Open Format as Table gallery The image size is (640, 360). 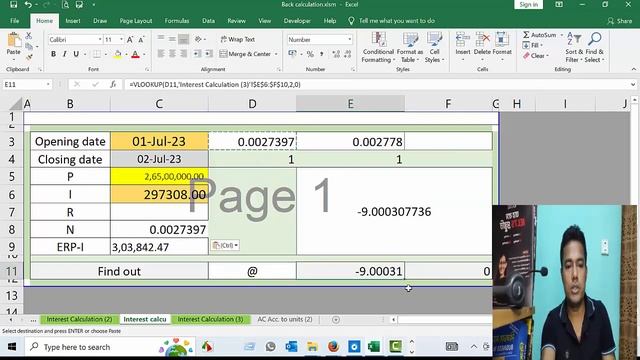(x=409, y=48)
